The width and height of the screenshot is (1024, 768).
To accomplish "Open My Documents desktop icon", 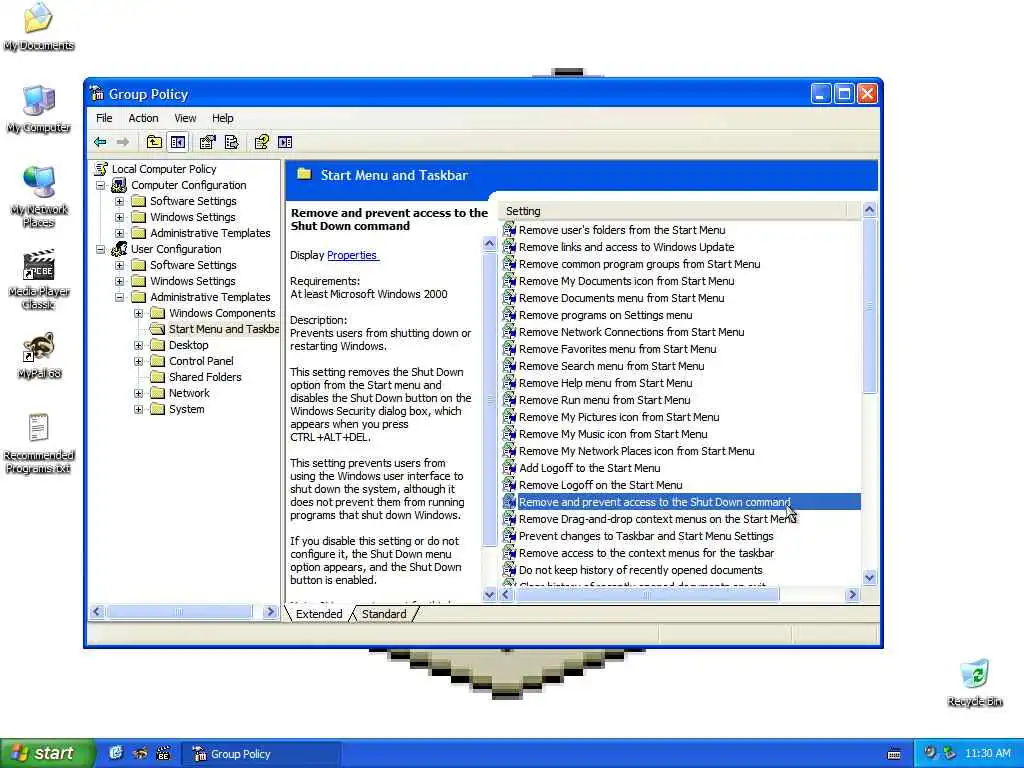I will coord(38,18).
